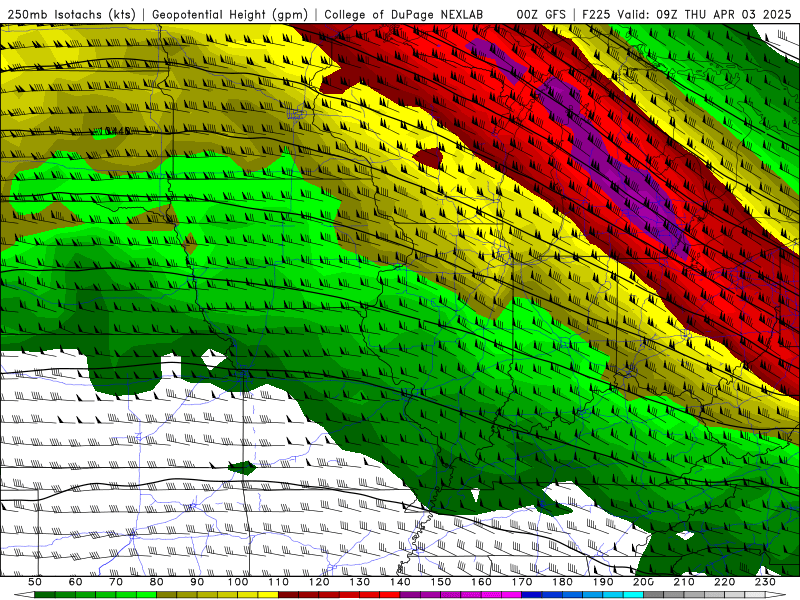Click the cyan colorbar swatch before 200
The width and height of the screenshot is (800, 600).
634,595
